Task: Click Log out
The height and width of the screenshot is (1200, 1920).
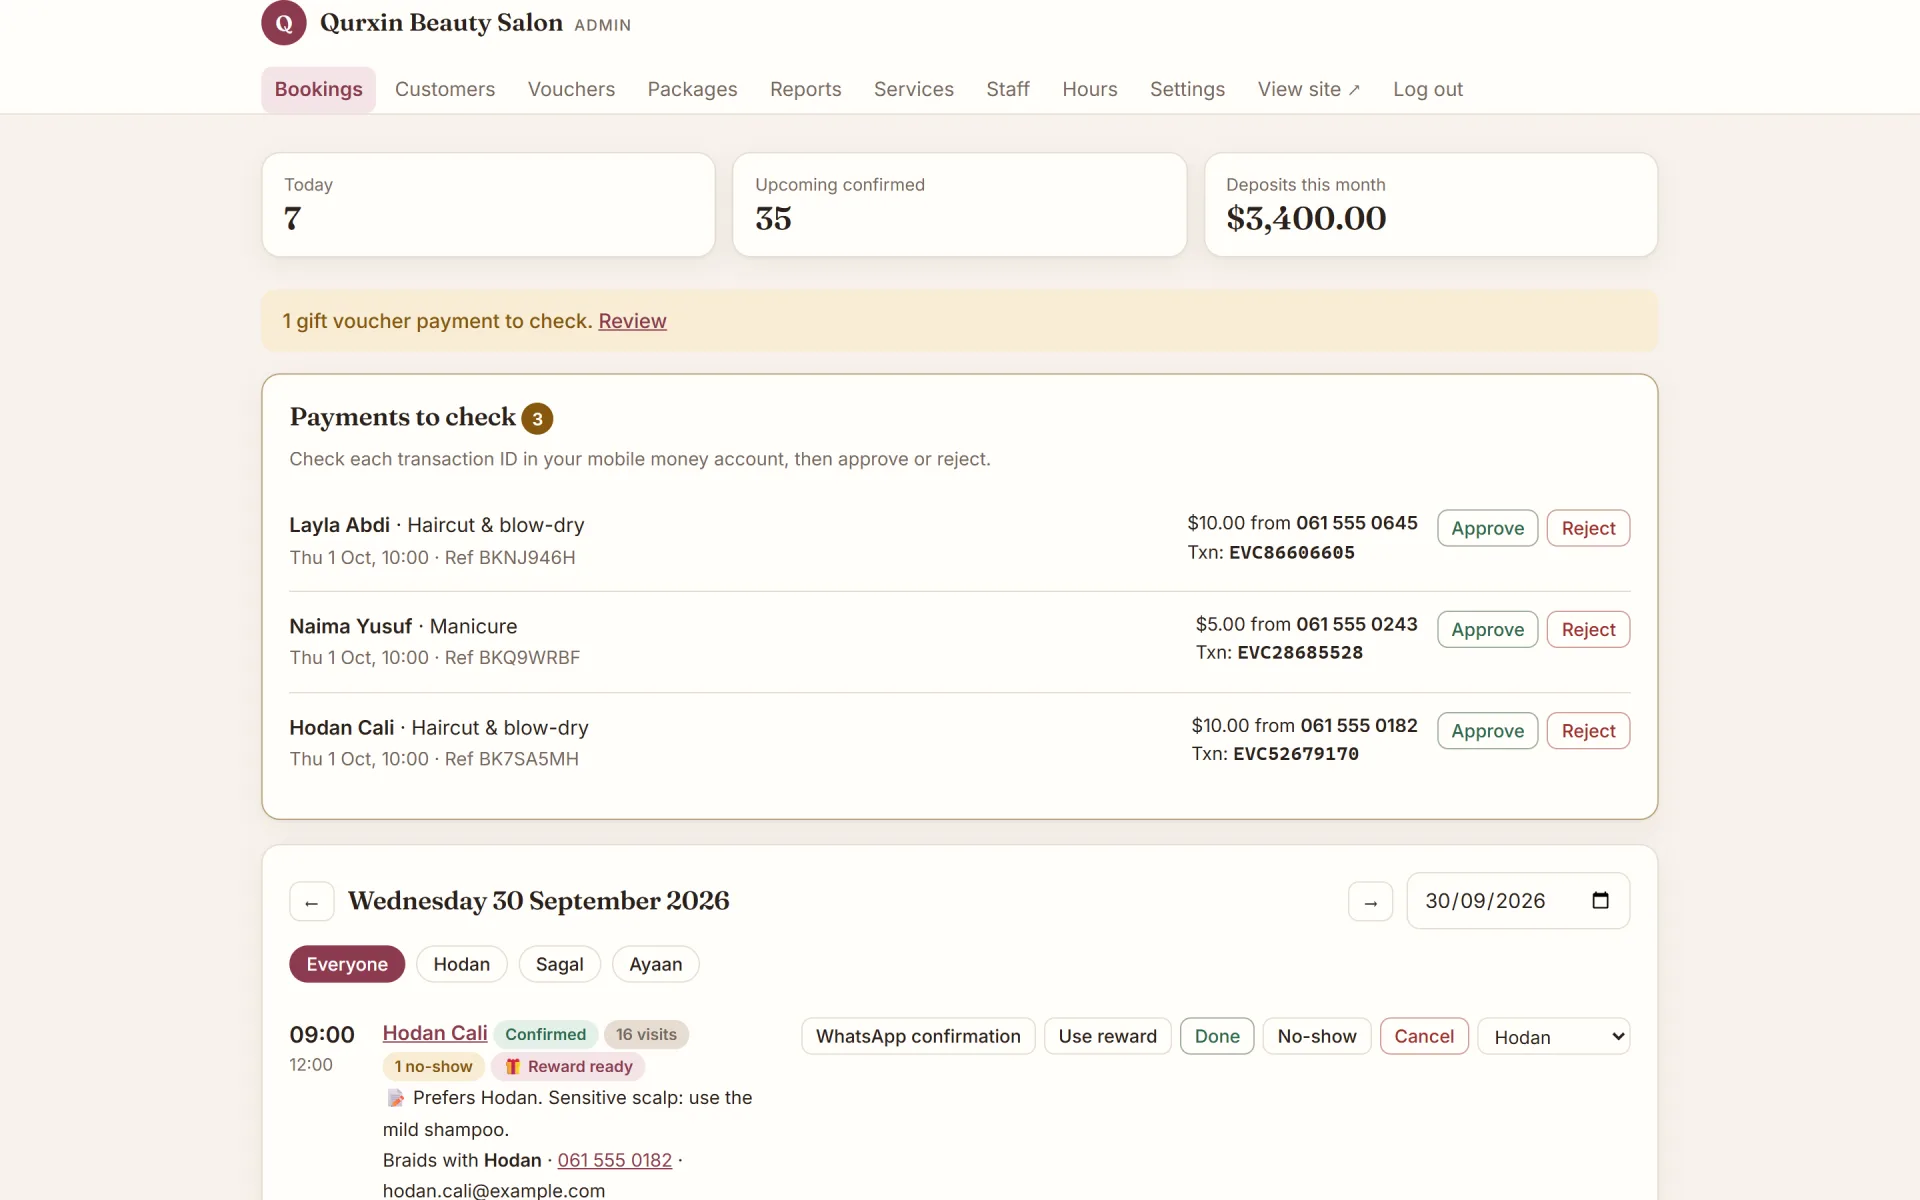Action: pos(1427,89)
